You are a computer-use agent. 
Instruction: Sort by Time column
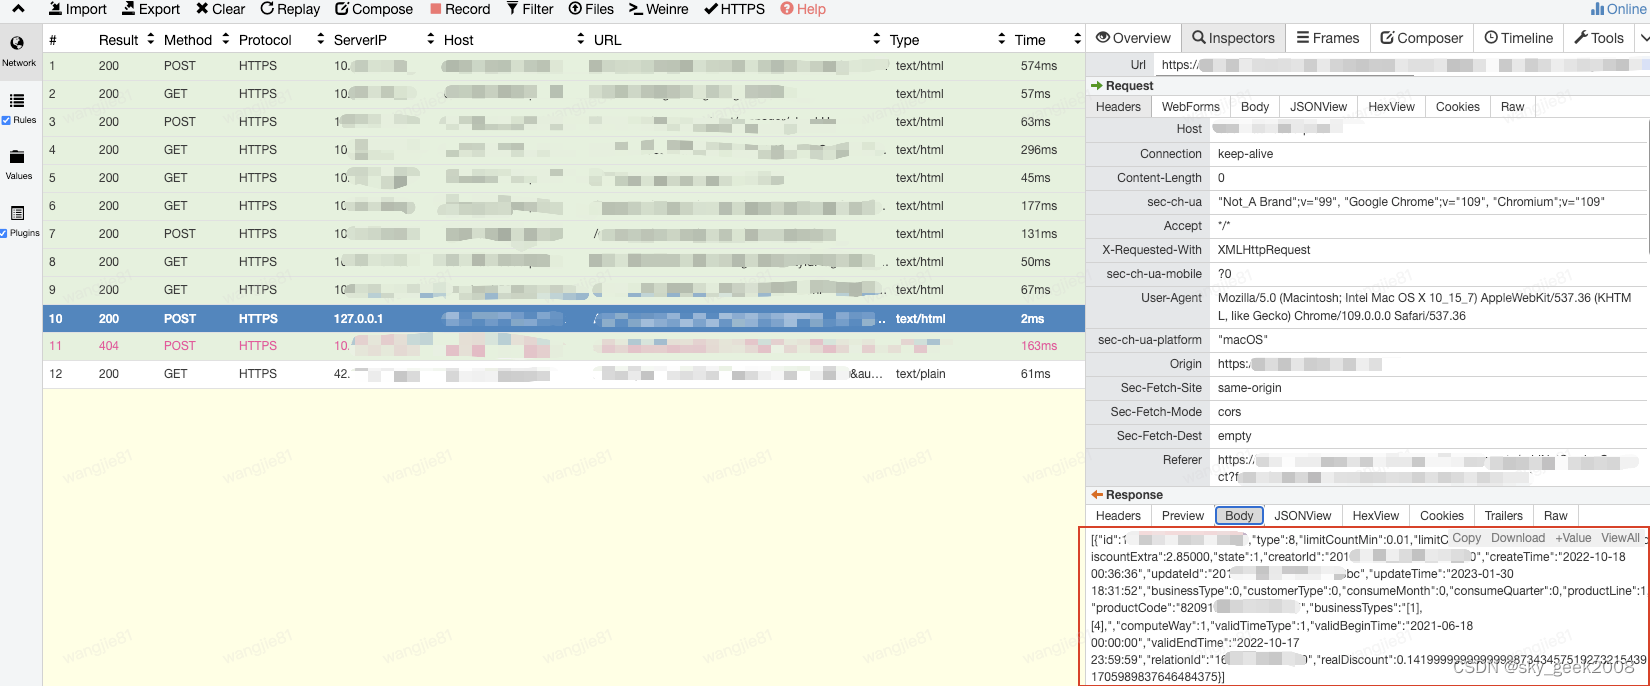[1047, 40]
